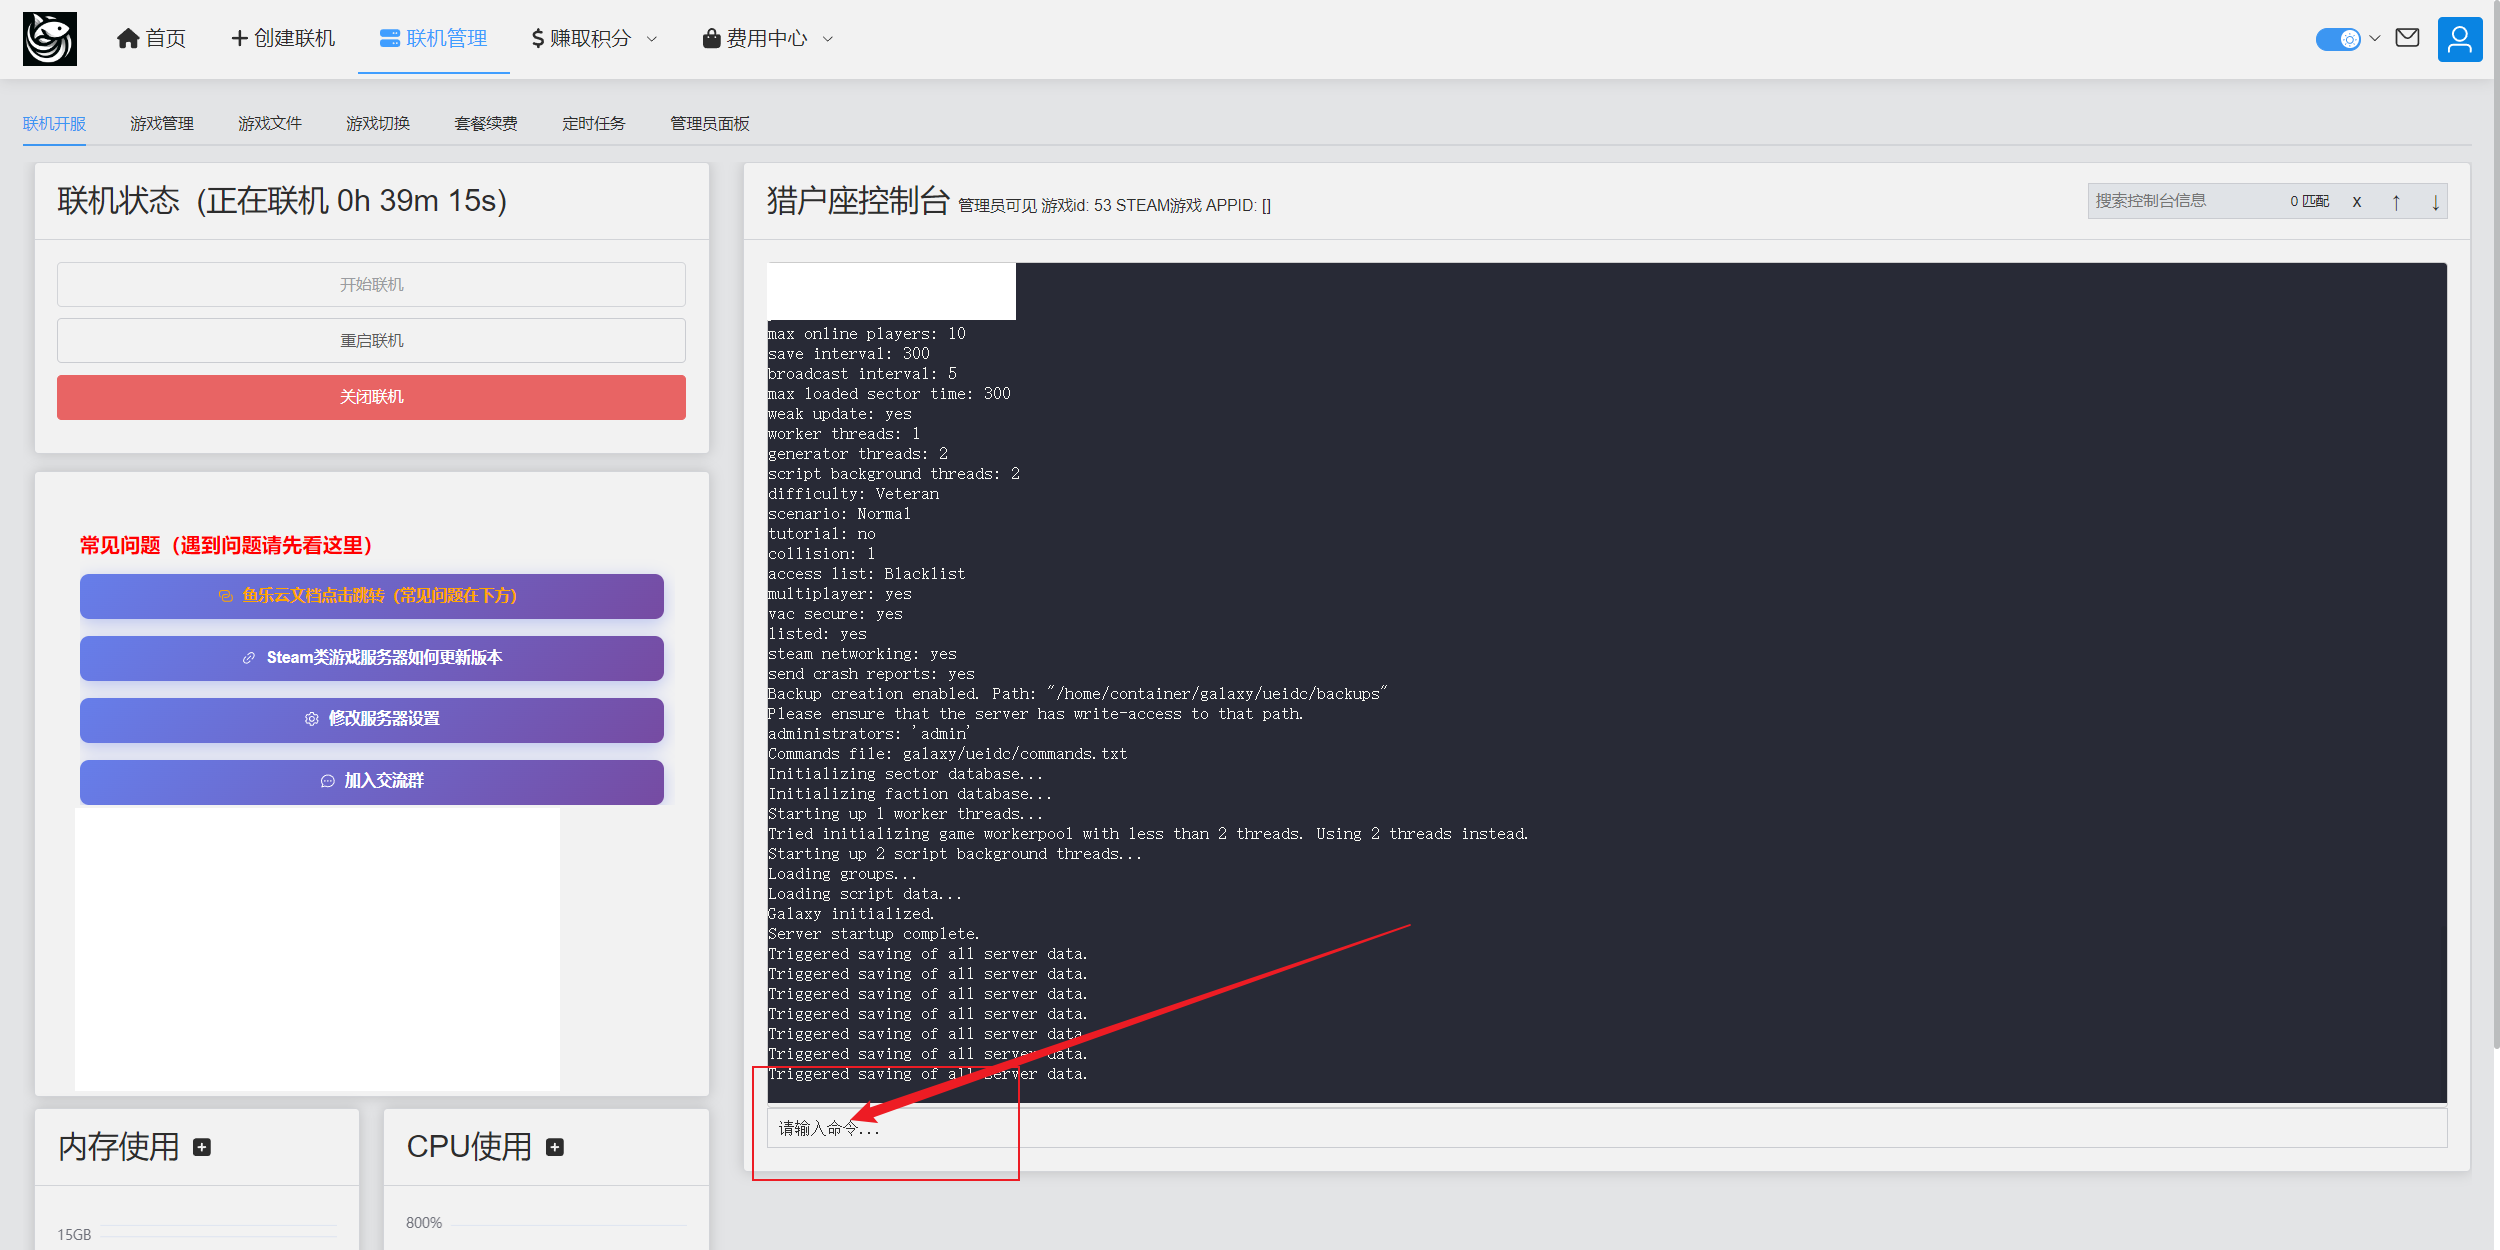Jump to next search match arrow
This screenshot has width=2500, height=1250.
tap(2435, 202)
